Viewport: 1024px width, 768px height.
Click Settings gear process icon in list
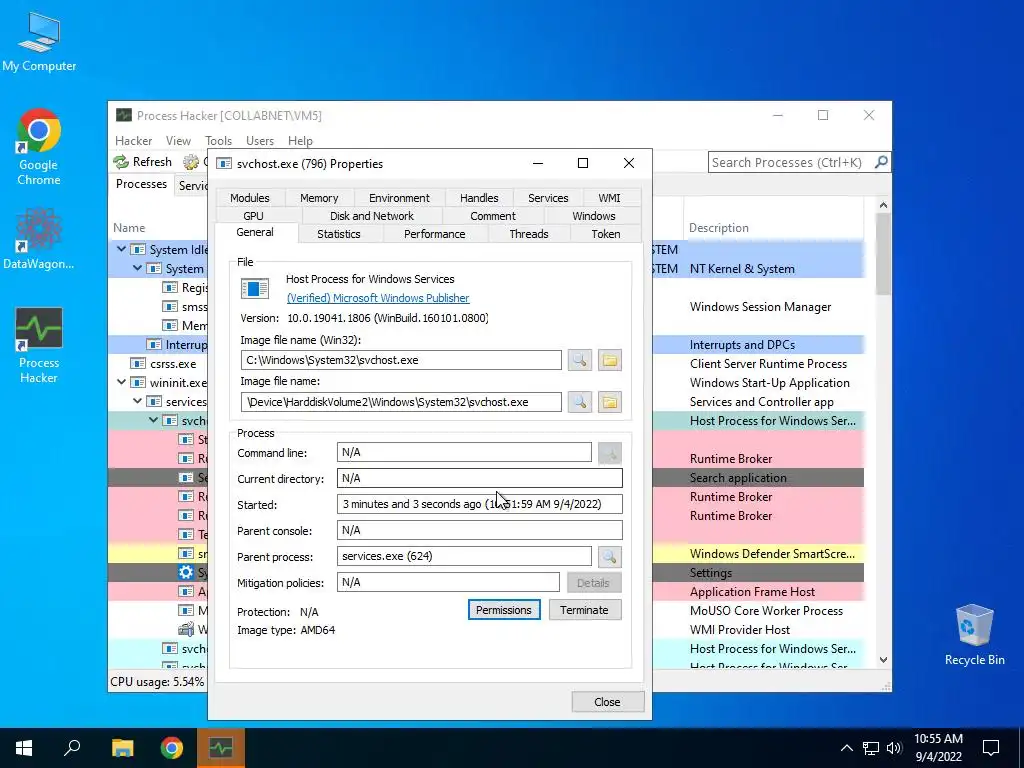pos(186,573)
